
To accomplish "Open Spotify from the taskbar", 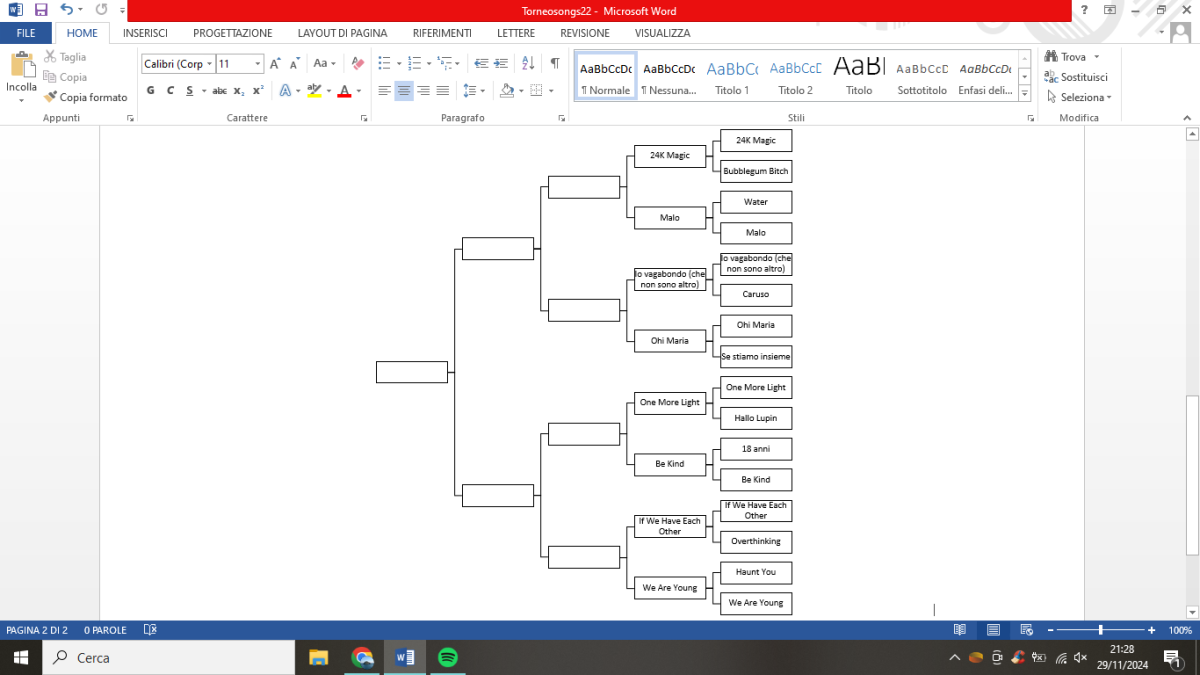I will tap(448, 657).
